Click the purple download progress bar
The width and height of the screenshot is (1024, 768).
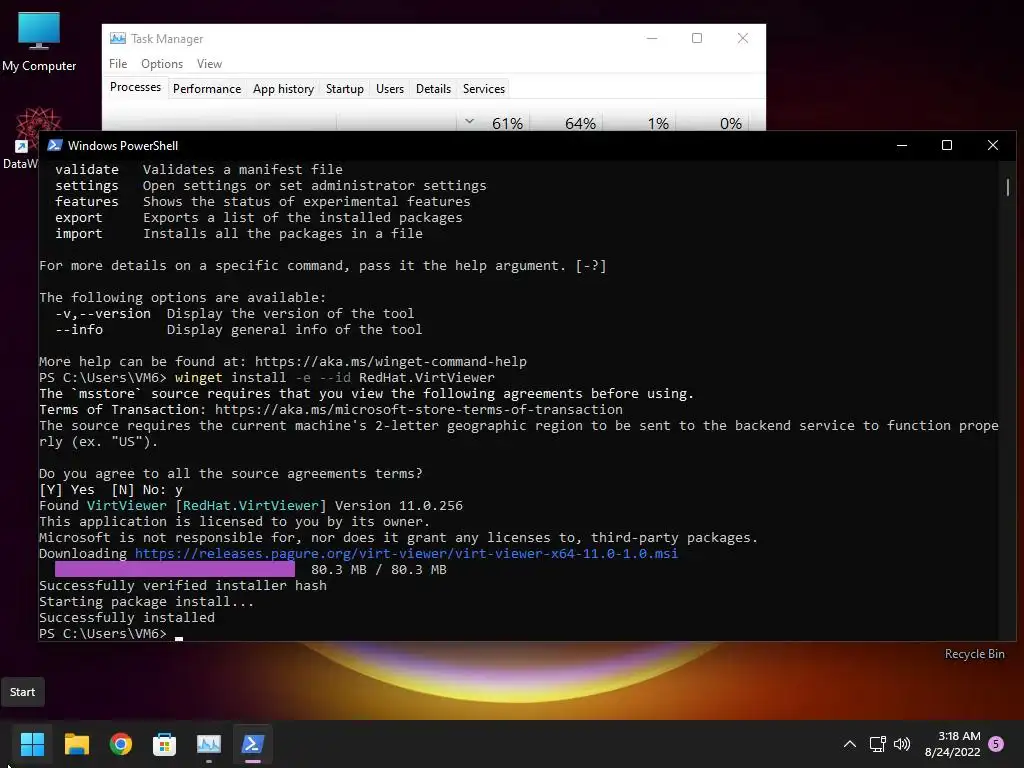click(175, 569)
